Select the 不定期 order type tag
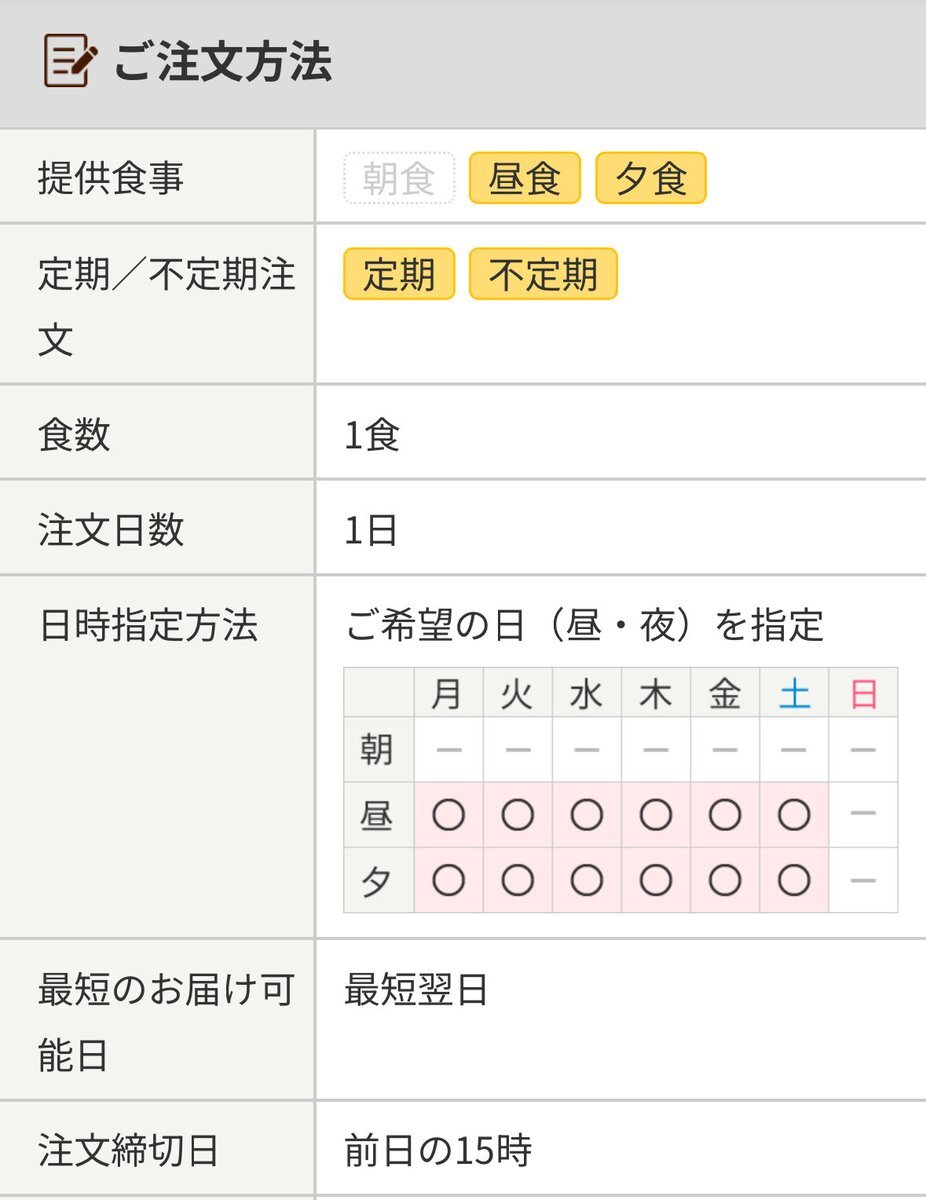 coord(543,275)
